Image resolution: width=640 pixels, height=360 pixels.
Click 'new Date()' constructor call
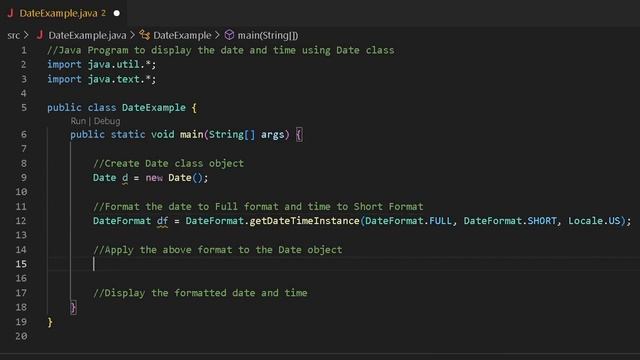(174, 178)
